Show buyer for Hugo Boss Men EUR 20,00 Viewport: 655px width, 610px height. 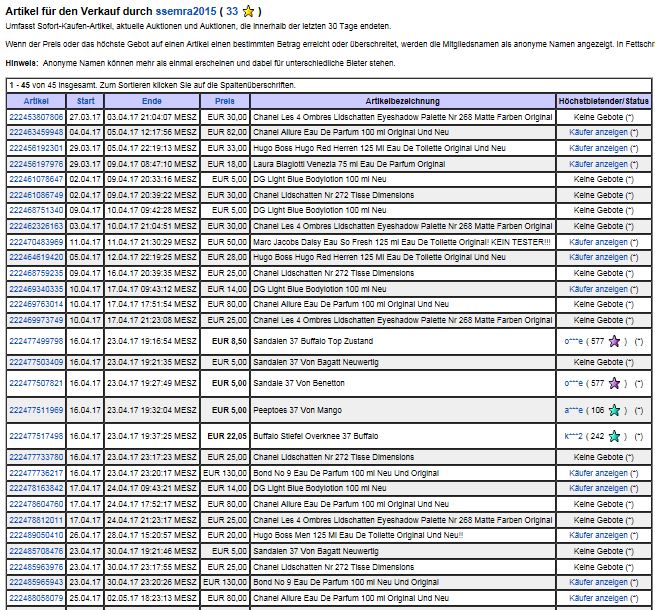[x=598, y=536]
